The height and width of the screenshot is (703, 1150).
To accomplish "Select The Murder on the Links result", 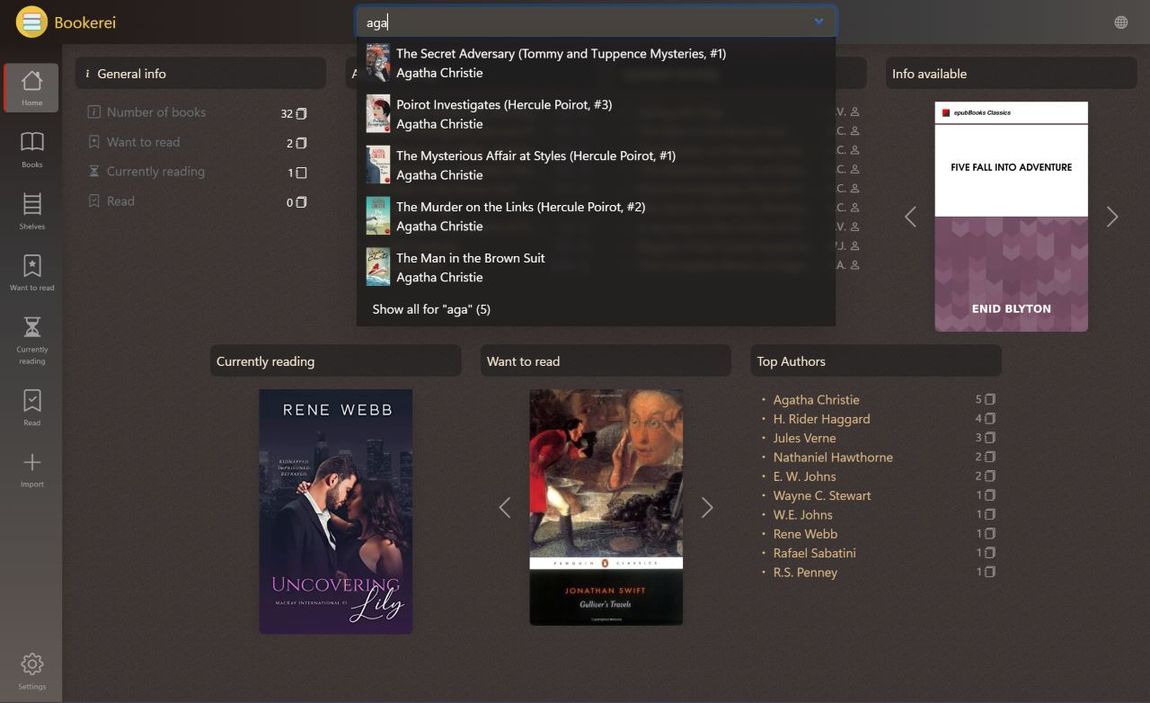I will coord(596,216).
